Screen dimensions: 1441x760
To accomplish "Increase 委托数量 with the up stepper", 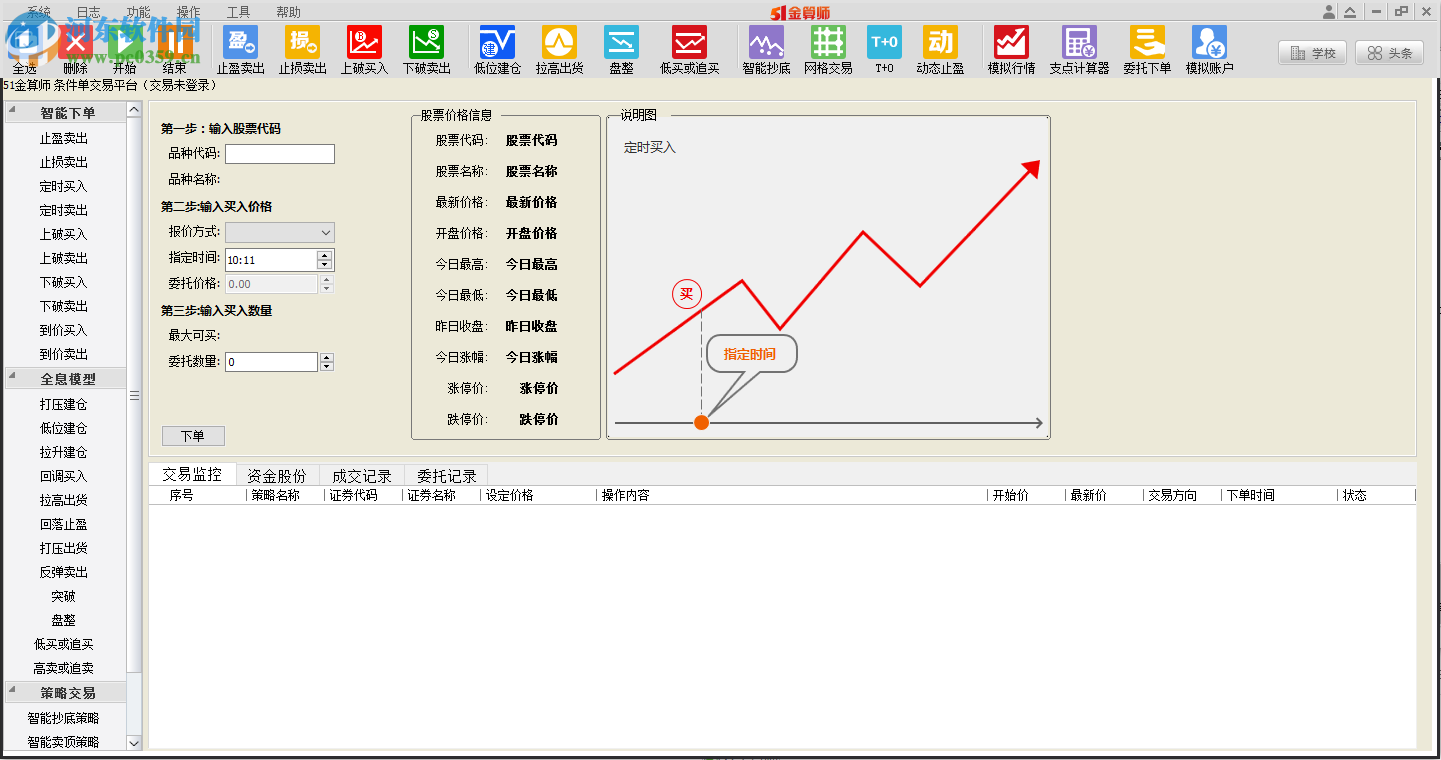I will click(326, 358).
